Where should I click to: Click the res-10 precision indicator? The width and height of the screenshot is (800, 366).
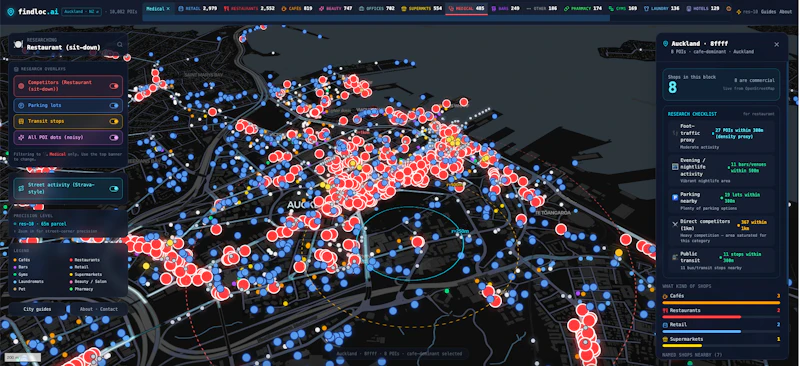point(747,11)
